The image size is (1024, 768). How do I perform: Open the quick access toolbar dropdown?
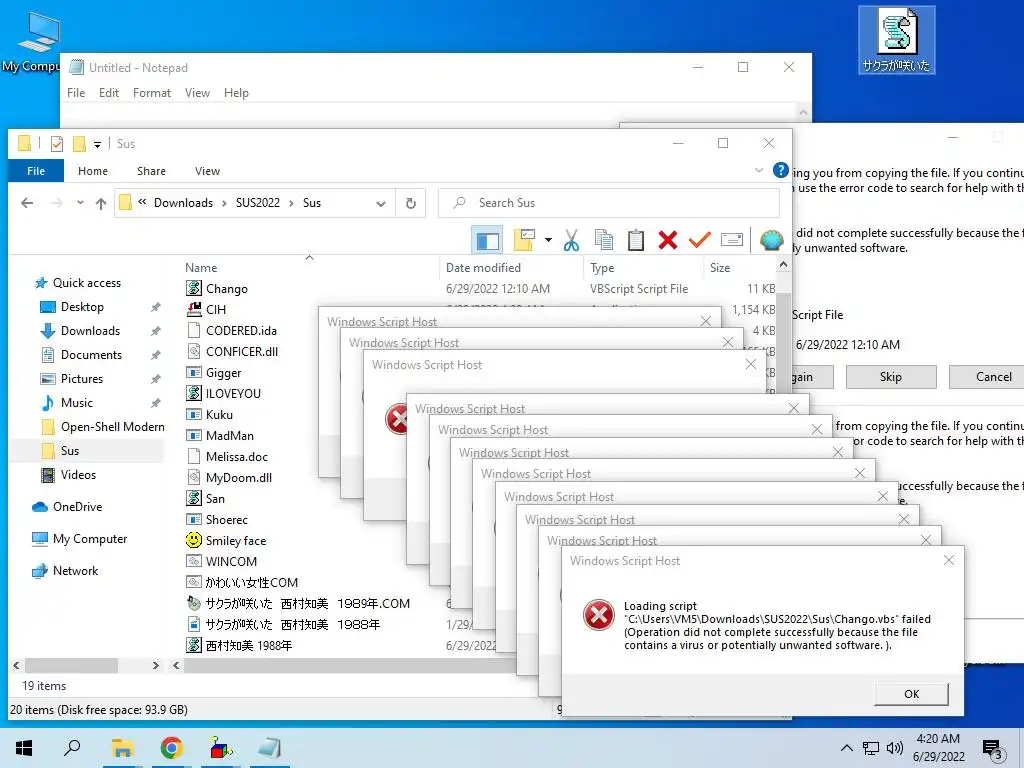97,144
